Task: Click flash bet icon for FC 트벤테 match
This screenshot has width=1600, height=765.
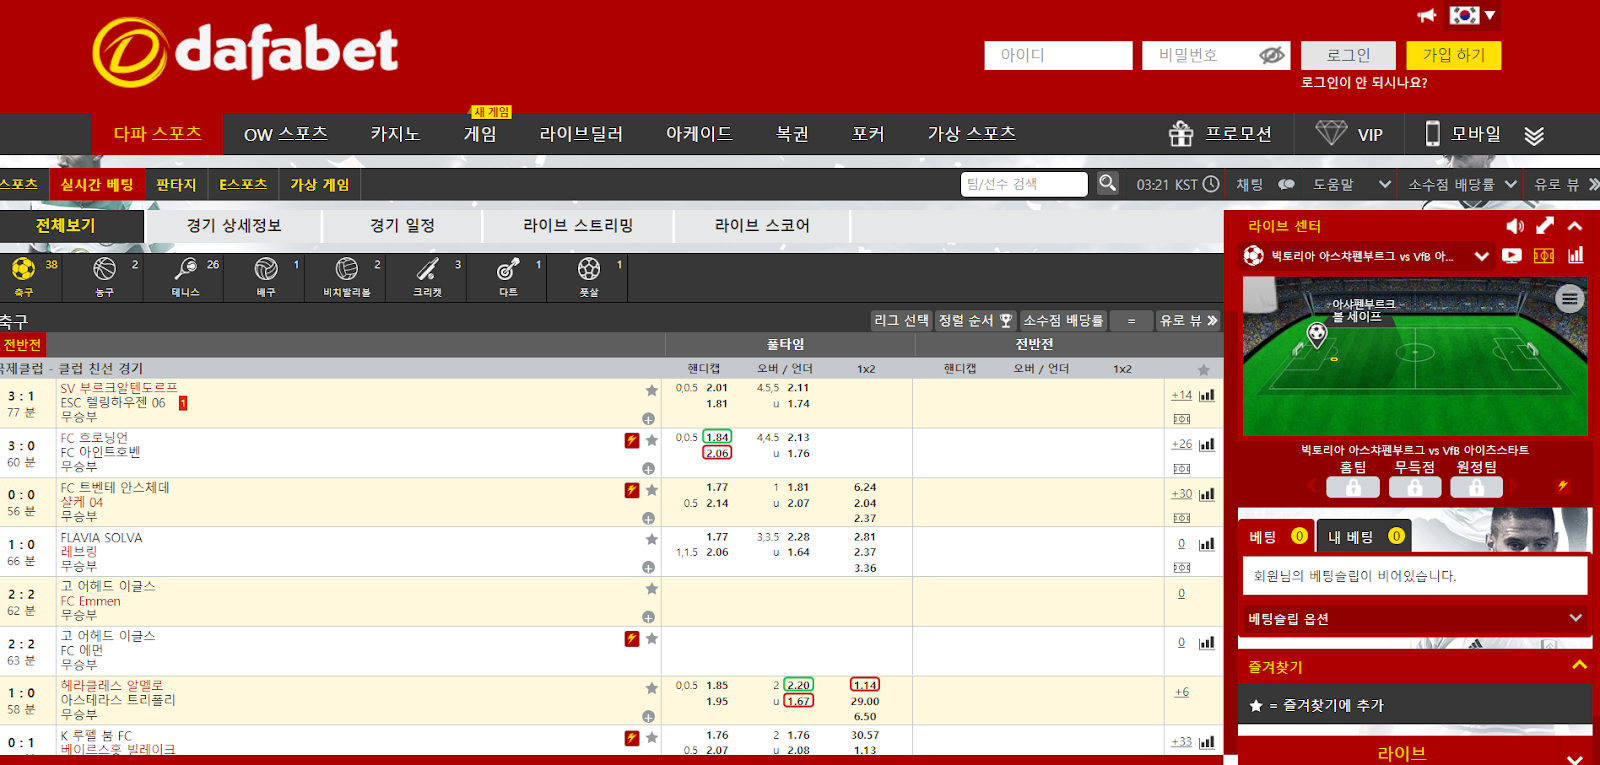Action: click(x=632, y=490)
